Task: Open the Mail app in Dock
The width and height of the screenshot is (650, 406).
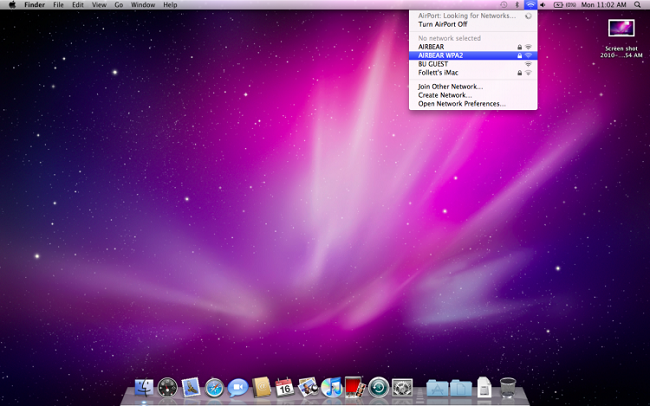Action: tap(191, 388)
